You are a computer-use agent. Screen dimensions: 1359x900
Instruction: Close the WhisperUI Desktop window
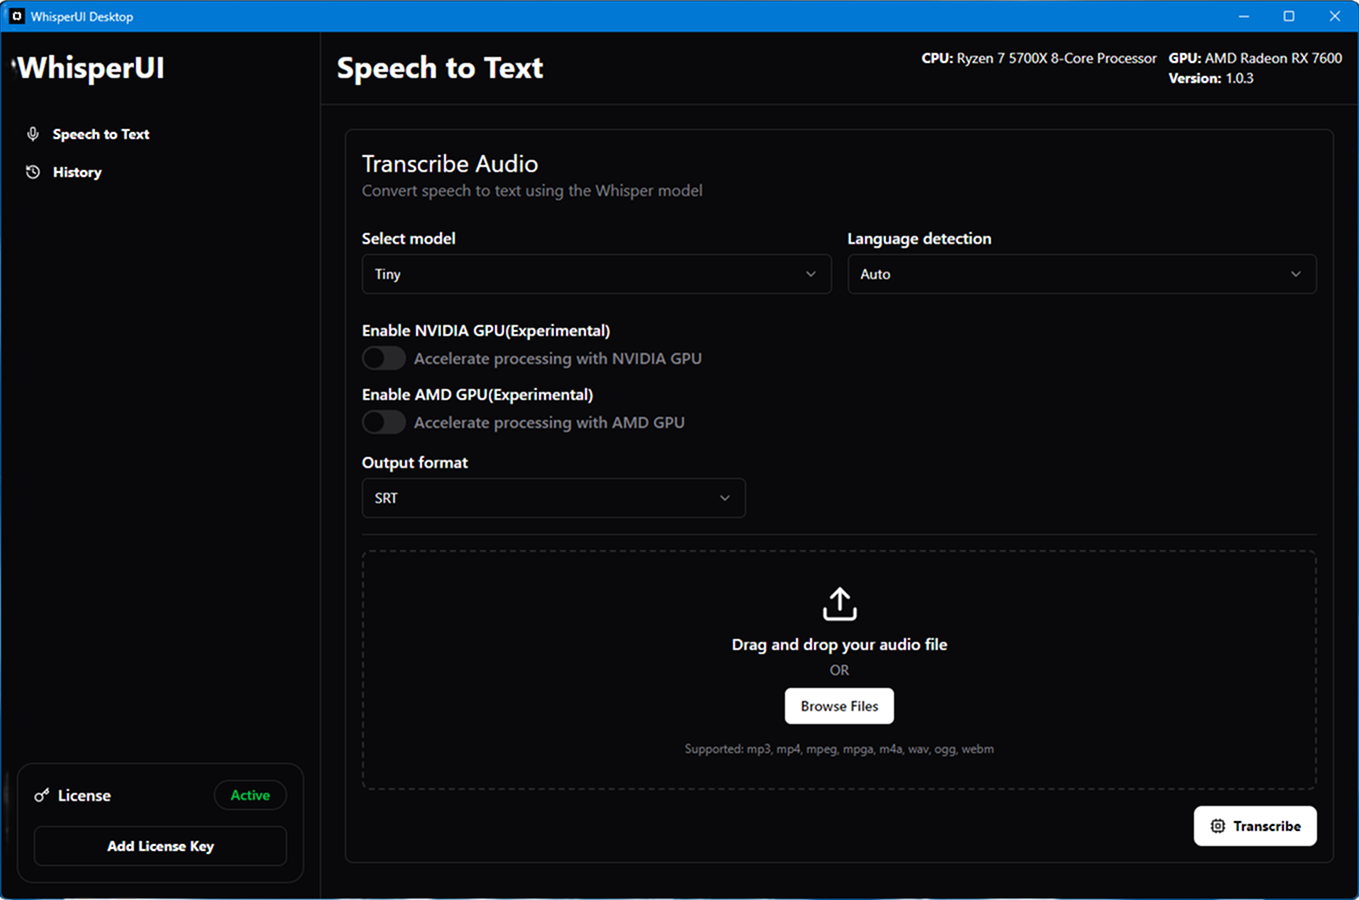tap(1334, 16)
